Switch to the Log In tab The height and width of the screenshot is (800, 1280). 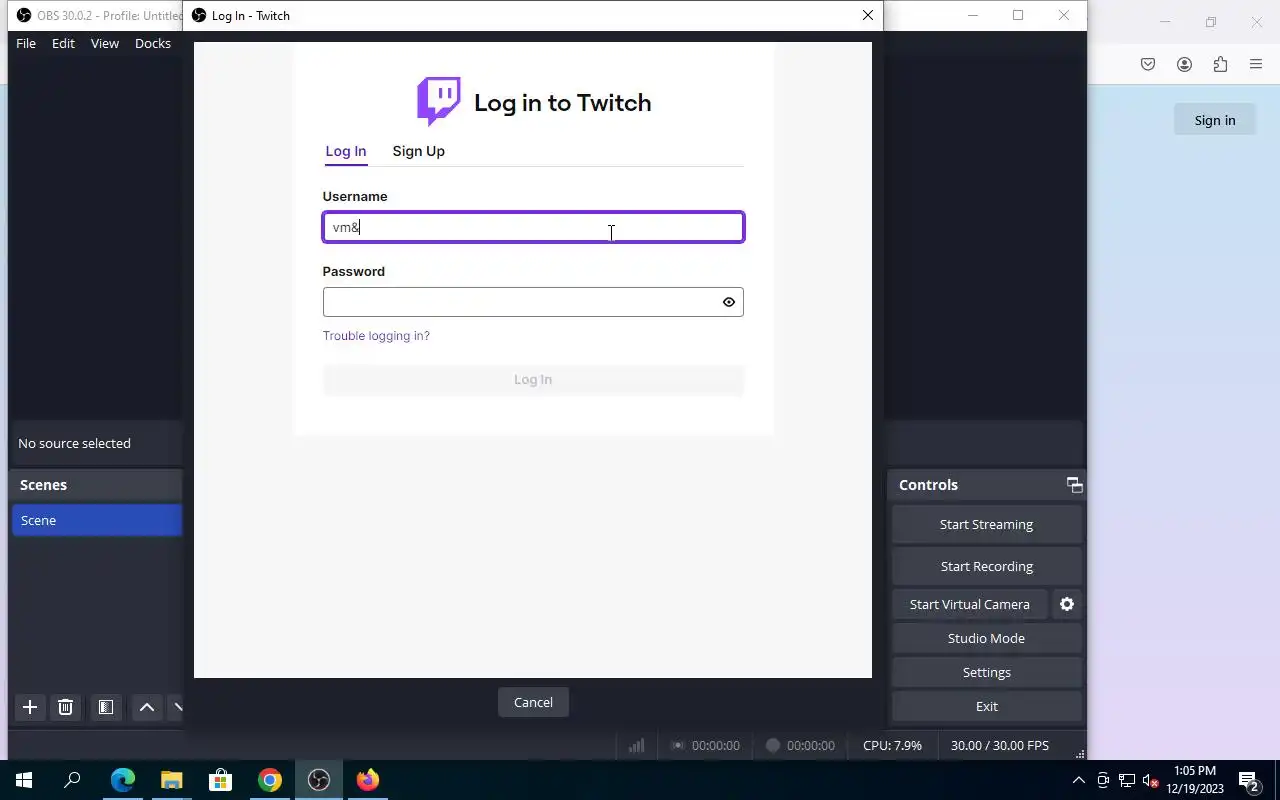pos(346,151)
